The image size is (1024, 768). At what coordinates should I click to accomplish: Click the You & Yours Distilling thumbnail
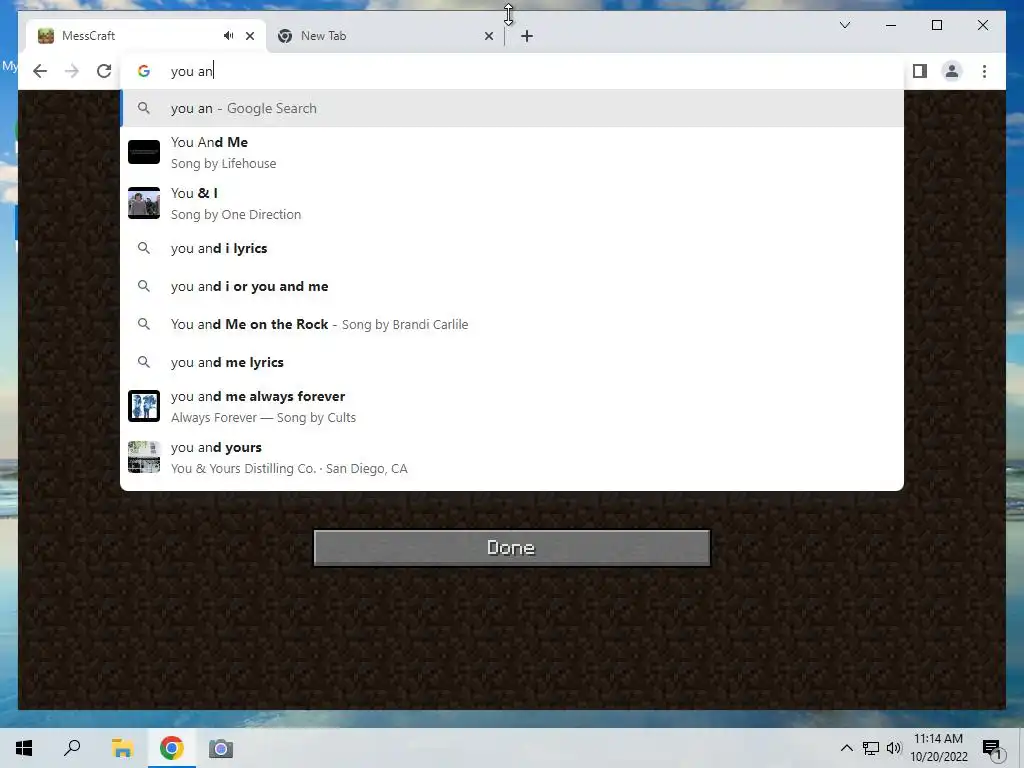[x=144, y=457]
